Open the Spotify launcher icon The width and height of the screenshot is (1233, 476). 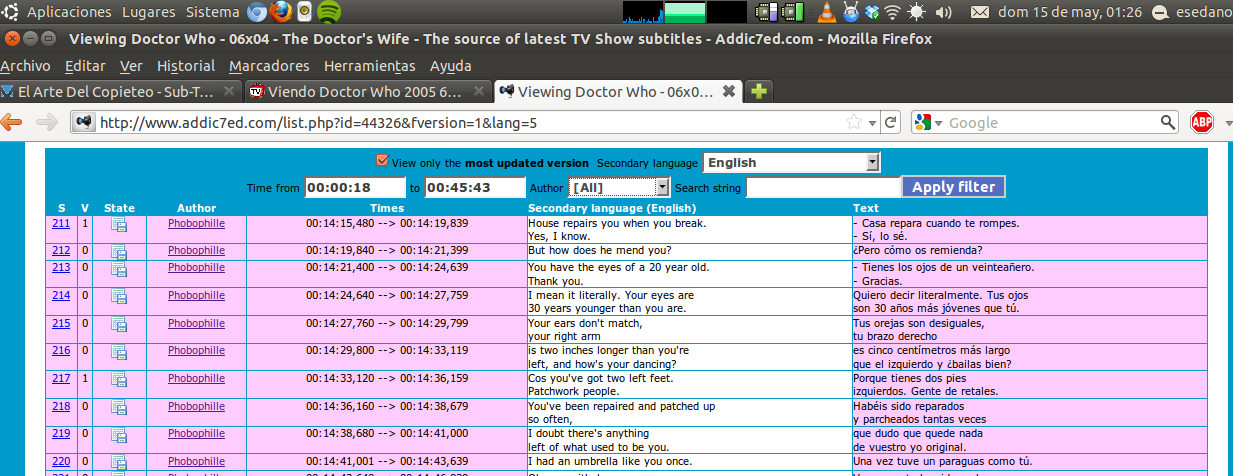tap(329, 12)
